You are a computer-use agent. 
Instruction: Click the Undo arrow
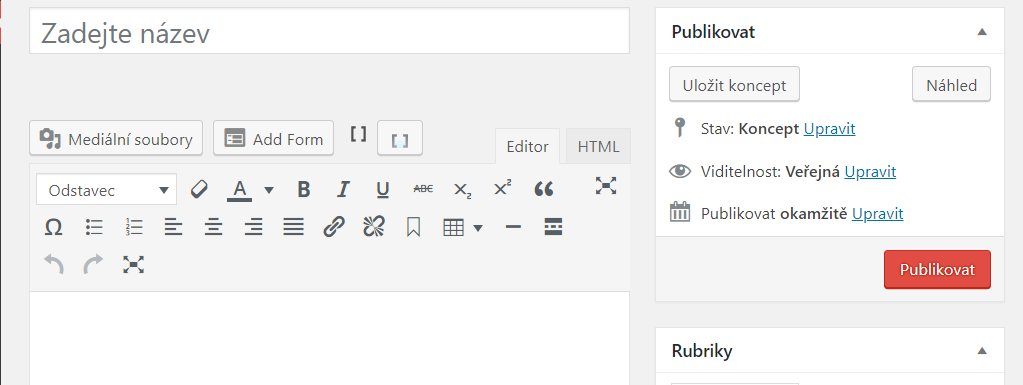click(54, 264)
